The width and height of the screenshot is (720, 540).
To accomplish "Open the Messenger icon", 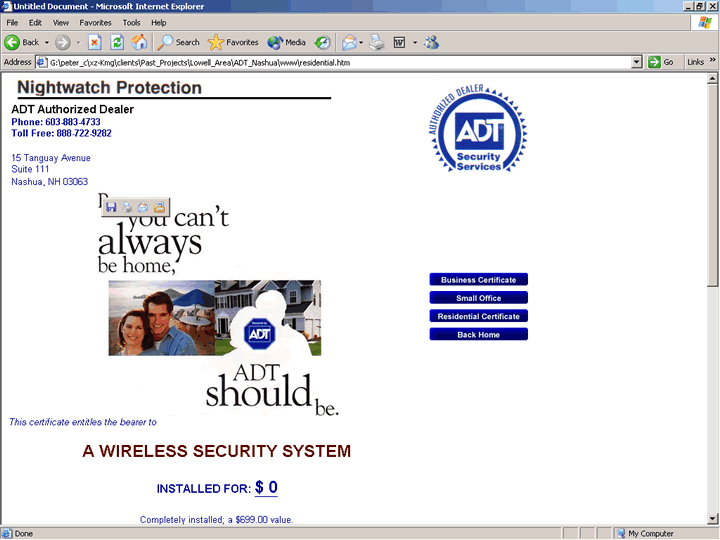I will pos(431,43).
